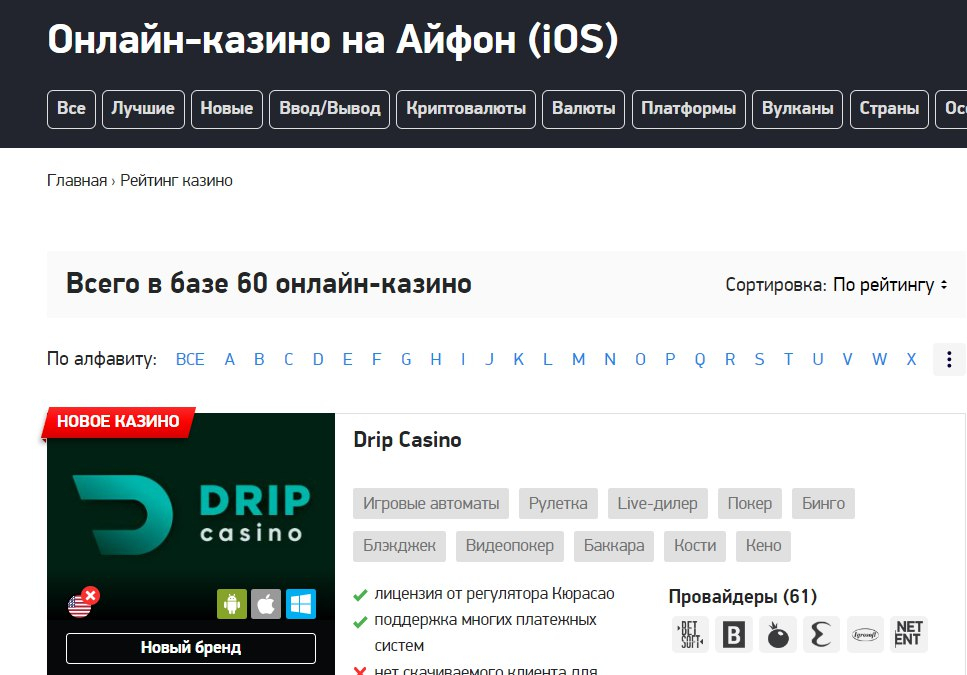Click the Бинго game tag
The width and height of the screenshot is (967, 675).
click(823, 504)
